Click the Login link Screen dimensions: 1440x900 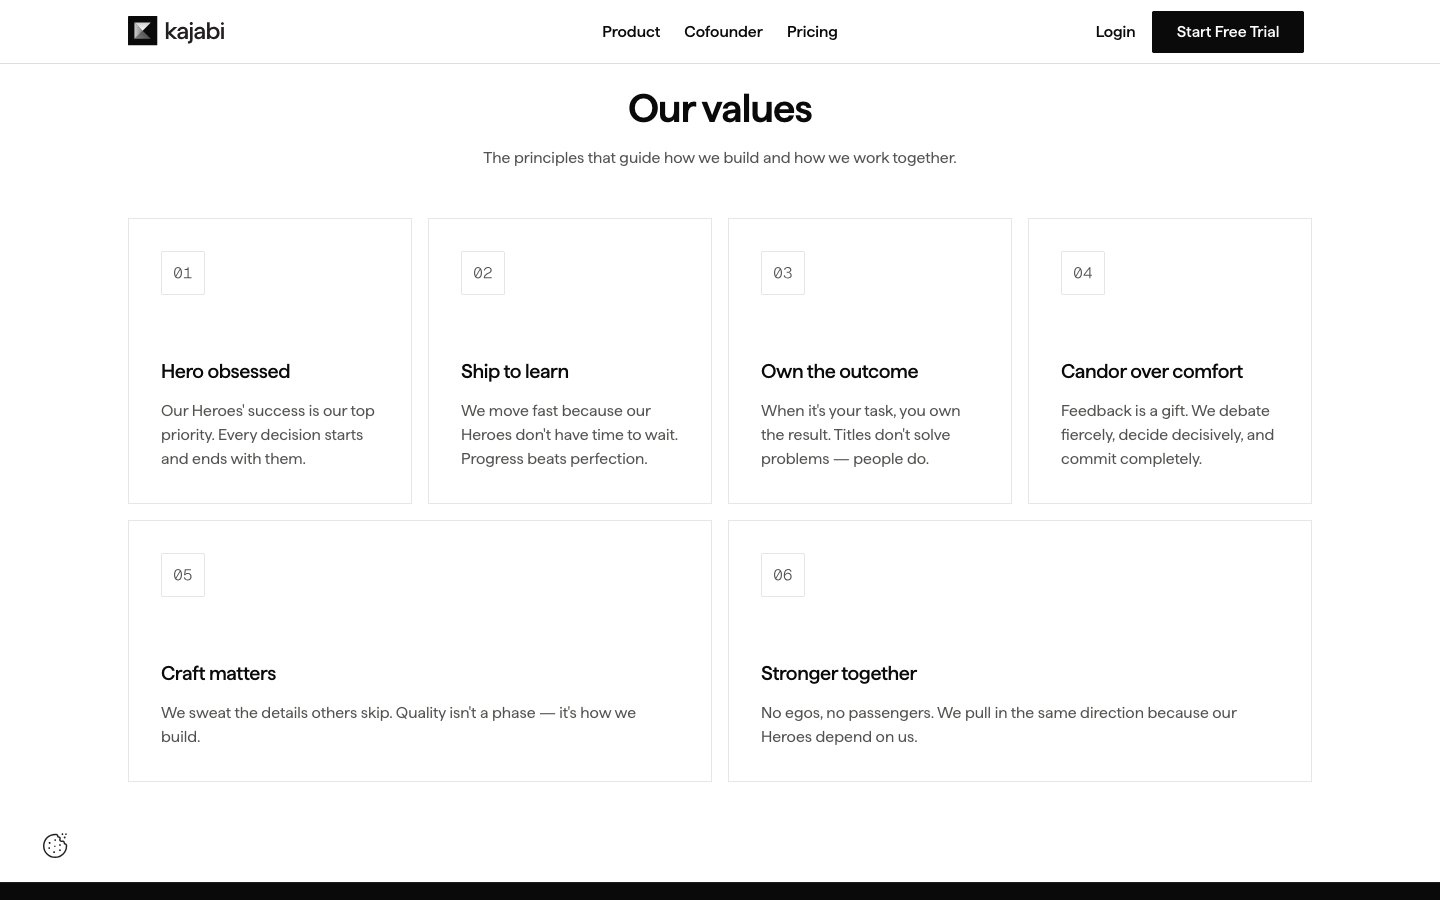[1115, 32]
